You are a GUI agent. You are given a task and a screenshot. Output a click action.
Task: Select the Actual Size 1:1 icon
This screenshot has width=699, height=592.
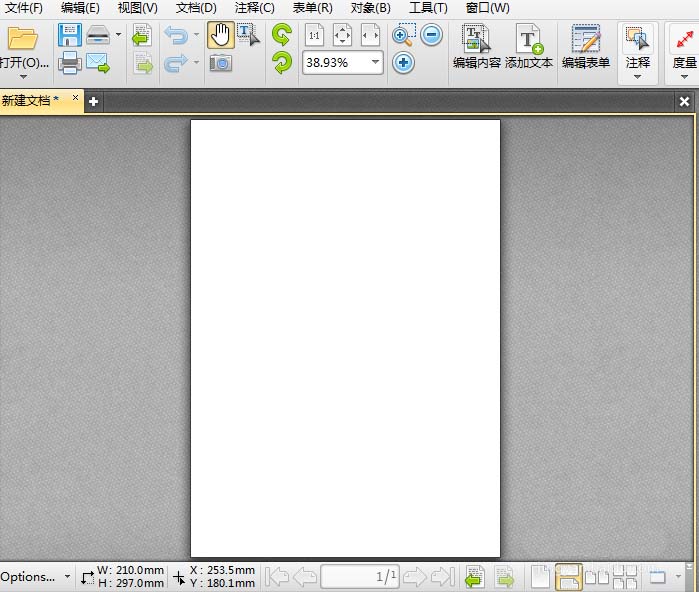314,36
